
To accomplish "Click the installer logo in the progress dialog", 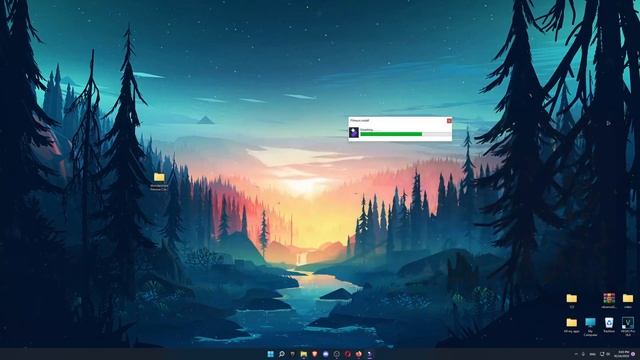I will tap(354, 133).
